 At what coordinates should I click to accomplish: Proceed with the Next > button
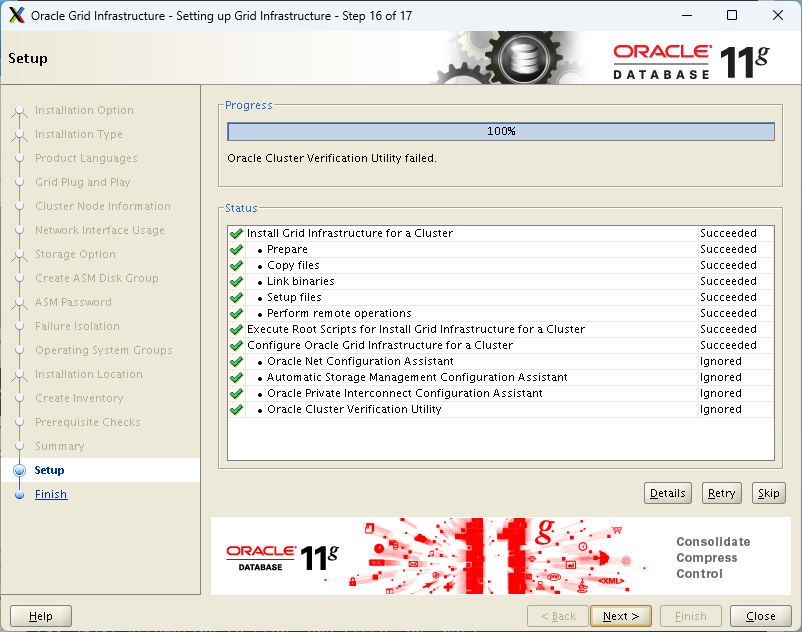(x=620, y=616)
